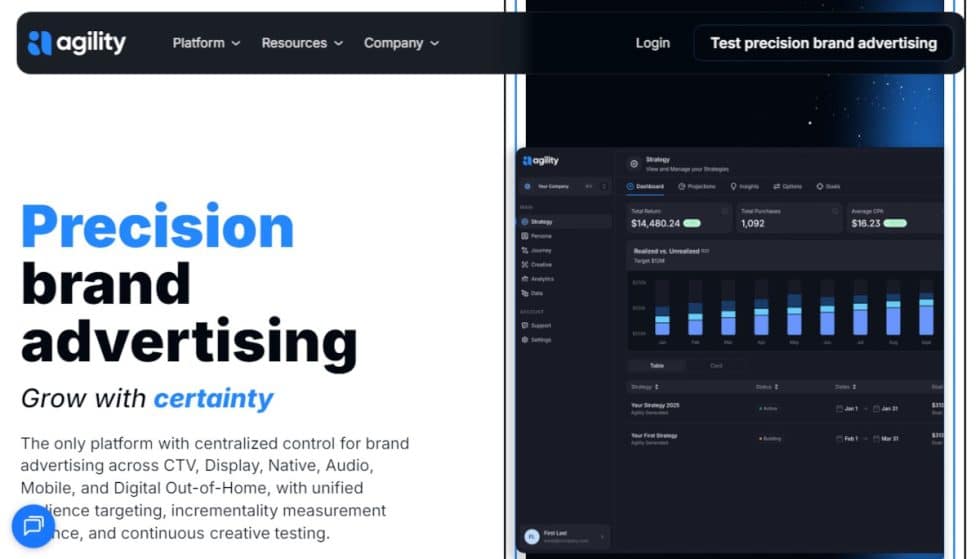Click the Persona icon in dashboard sidebar

[525, 236]
